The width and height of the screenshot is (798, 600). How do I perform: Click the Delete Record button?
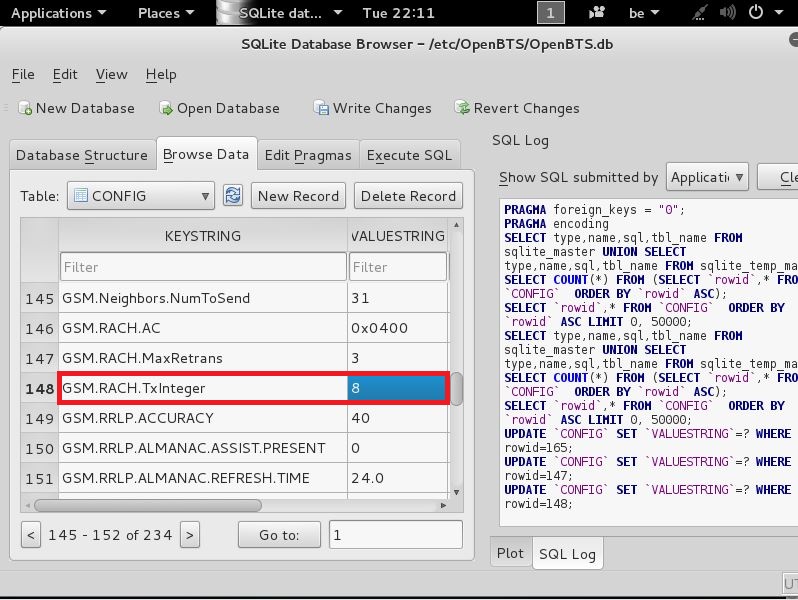point(408,196)
